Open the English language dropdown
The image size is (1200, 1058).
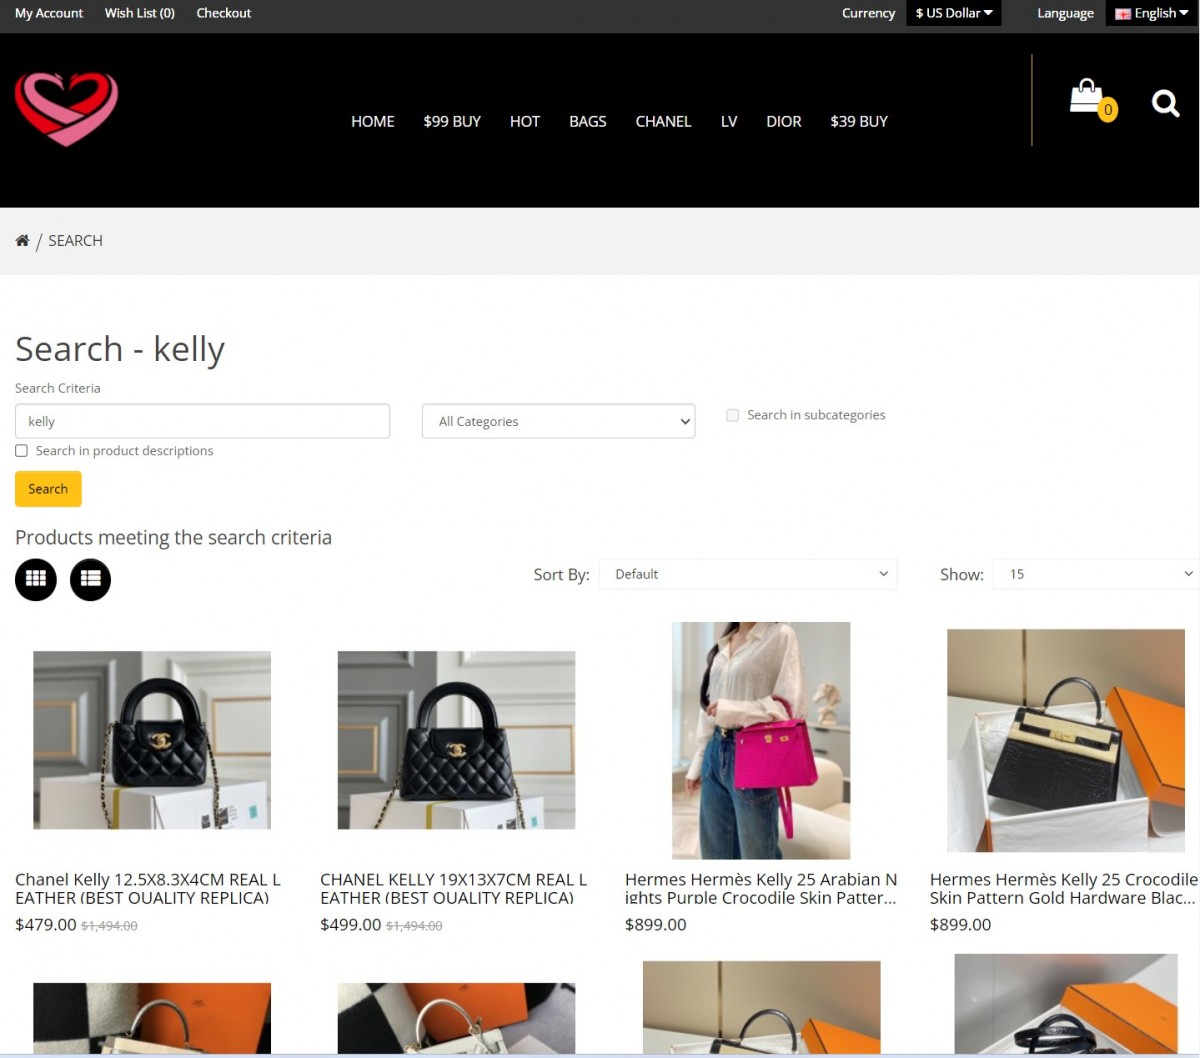(1152, 13)
